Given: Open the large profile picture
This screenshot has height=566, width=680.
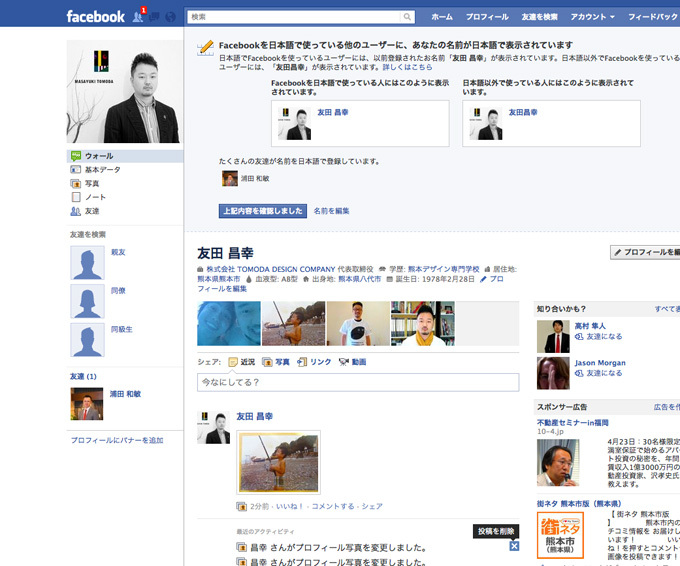Looking at the screenshot, I should pyautogui.click(x=124, y=92).
